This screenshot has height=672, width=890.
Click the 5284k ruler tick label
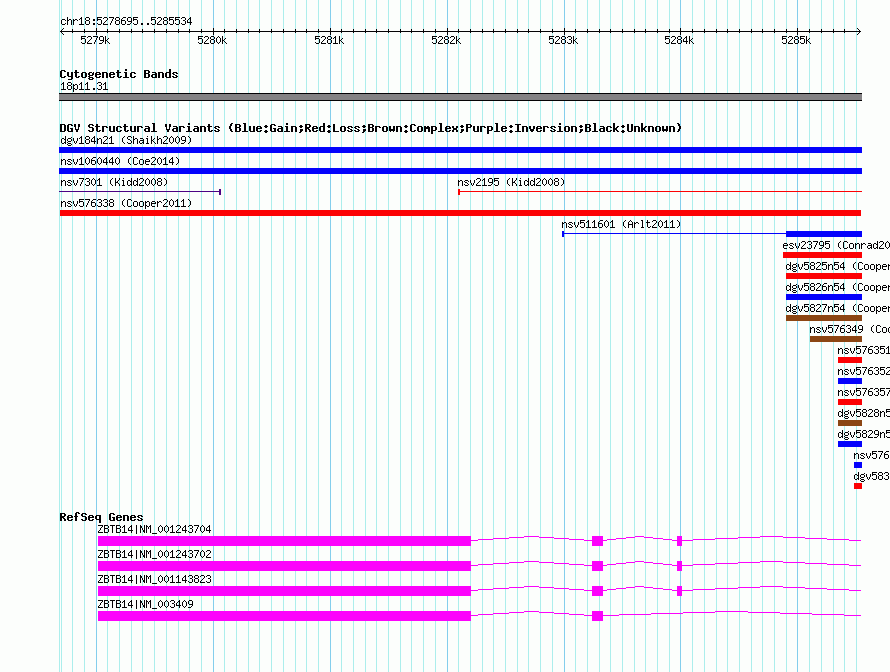point(679,40)
